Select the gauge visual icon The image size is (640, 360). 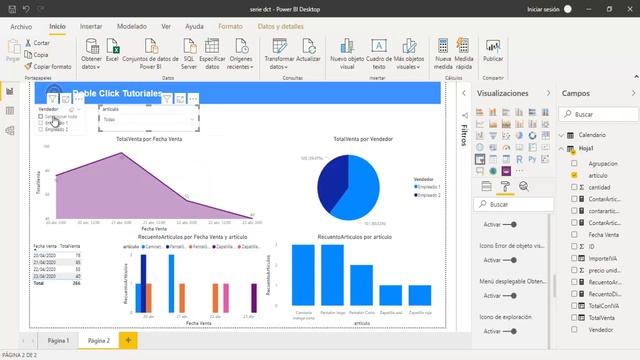click(x=506, y=147)
